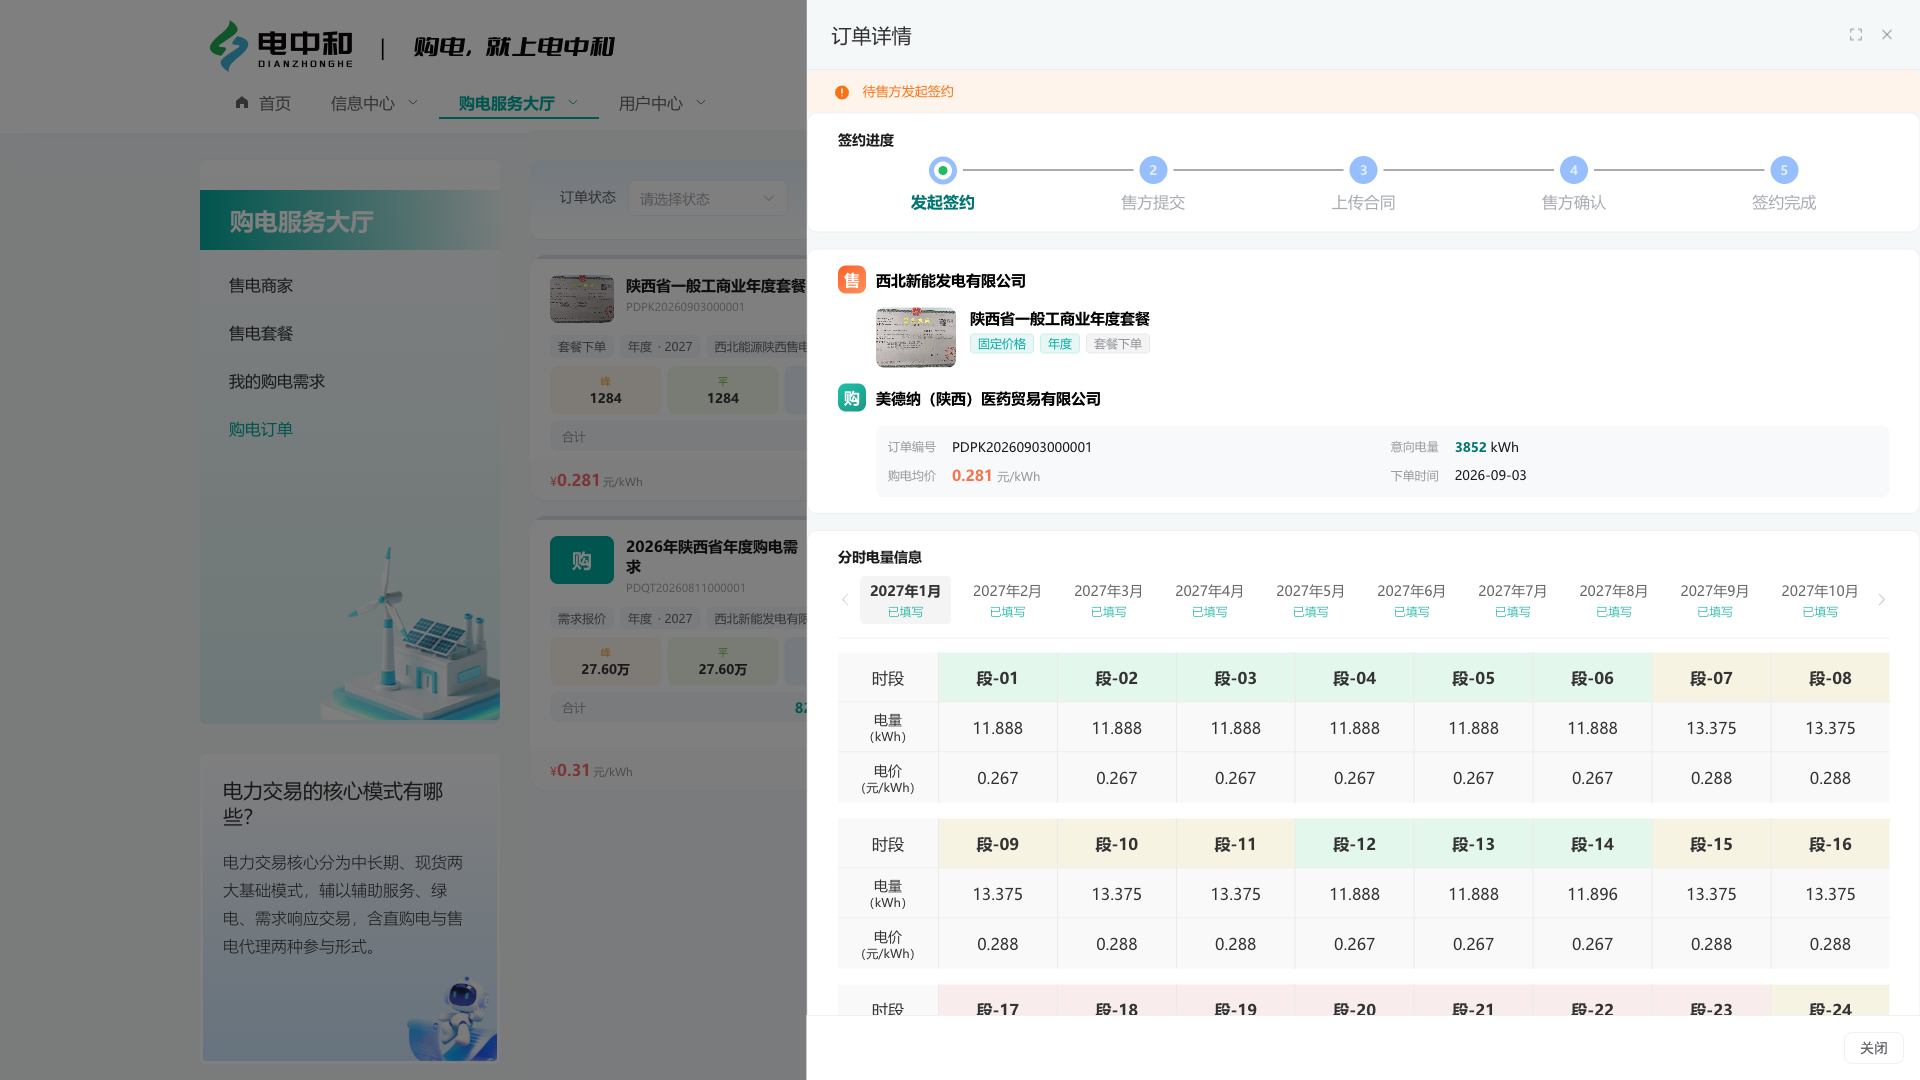The image size is (1920, 1080).
Task: Expand the 购电服务大厅 menu chevron
Action: pyautogui.click(x=573, y=102)
